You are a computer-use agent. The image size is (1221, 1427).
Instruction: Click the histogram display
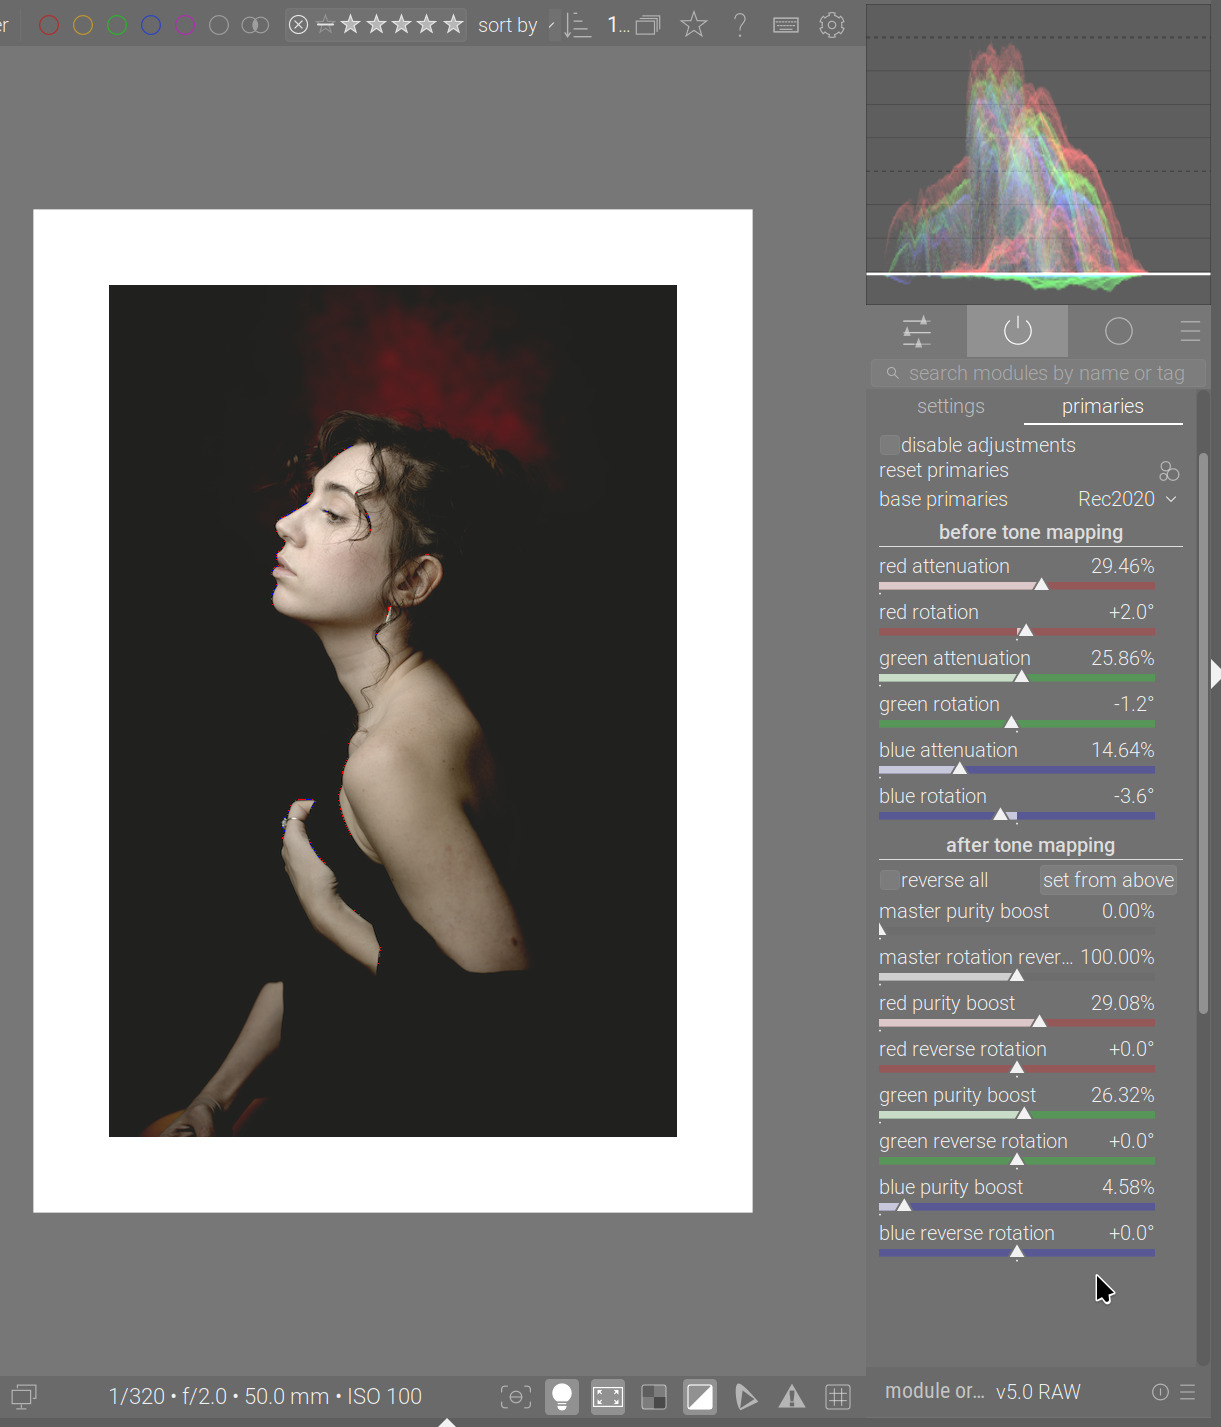pyautogui.click(x=1038, y=154)
